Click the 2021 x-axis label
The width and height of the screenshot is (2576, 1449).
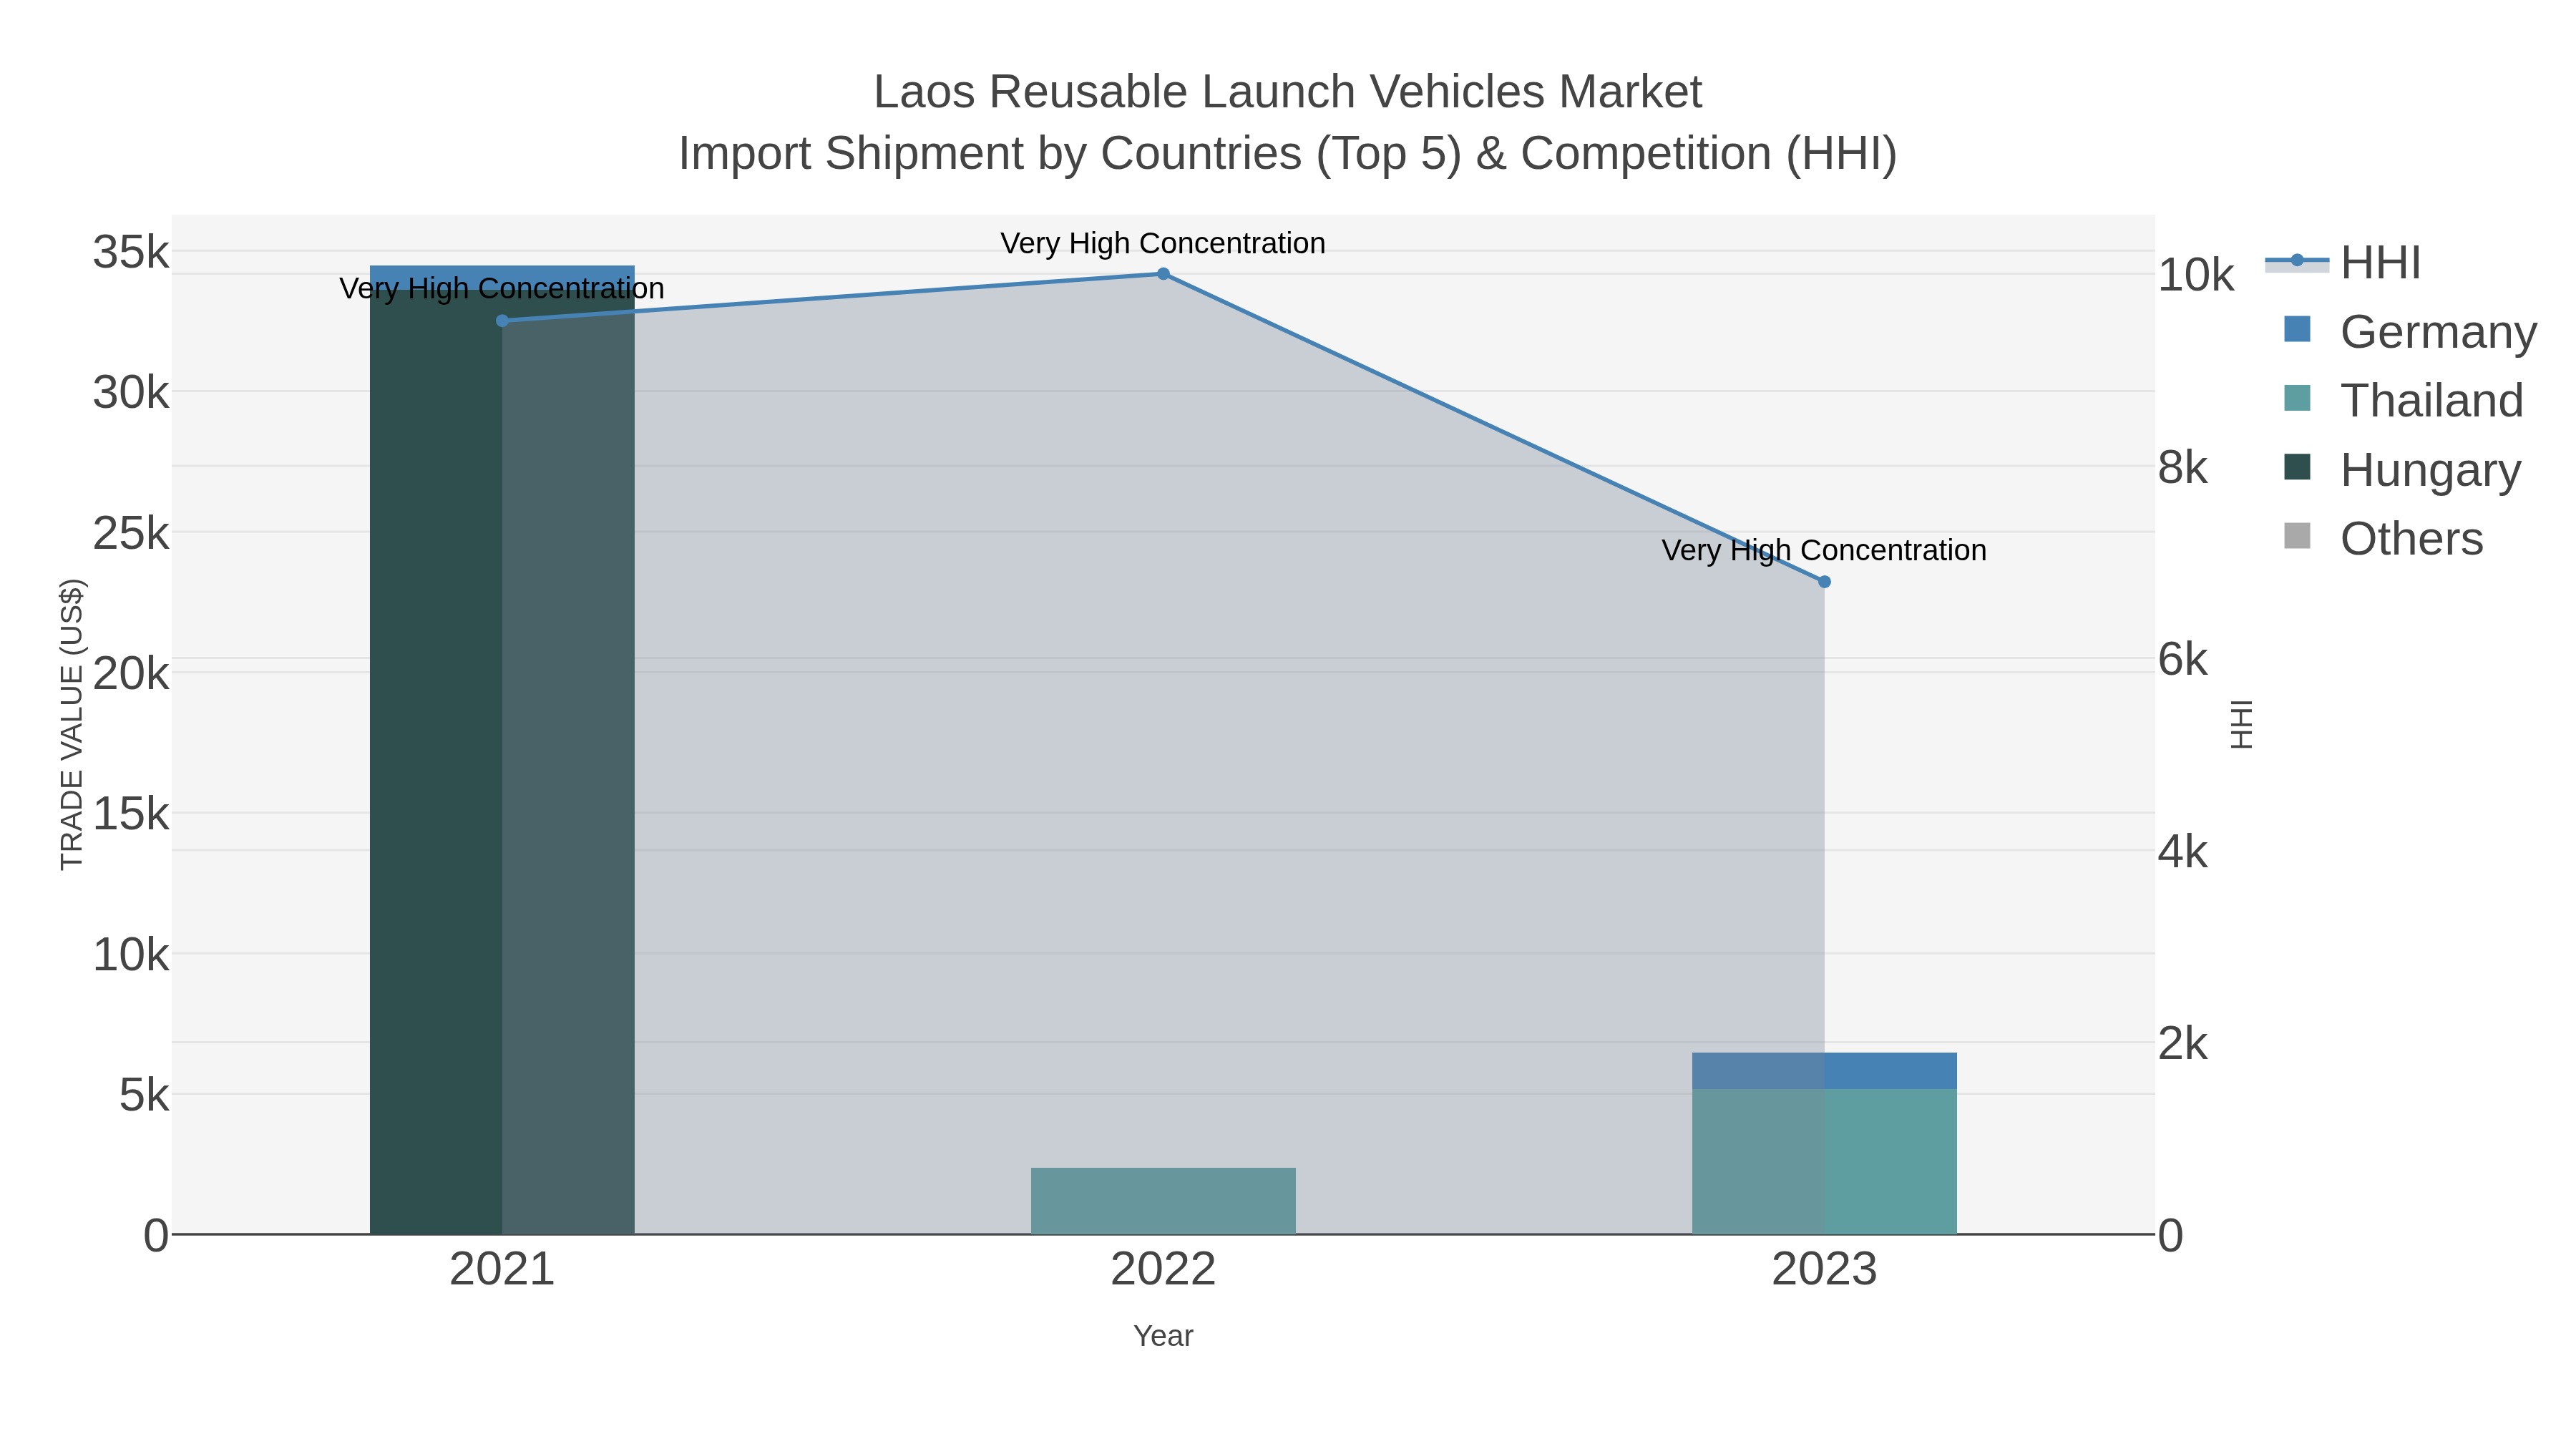point(502,1270)
